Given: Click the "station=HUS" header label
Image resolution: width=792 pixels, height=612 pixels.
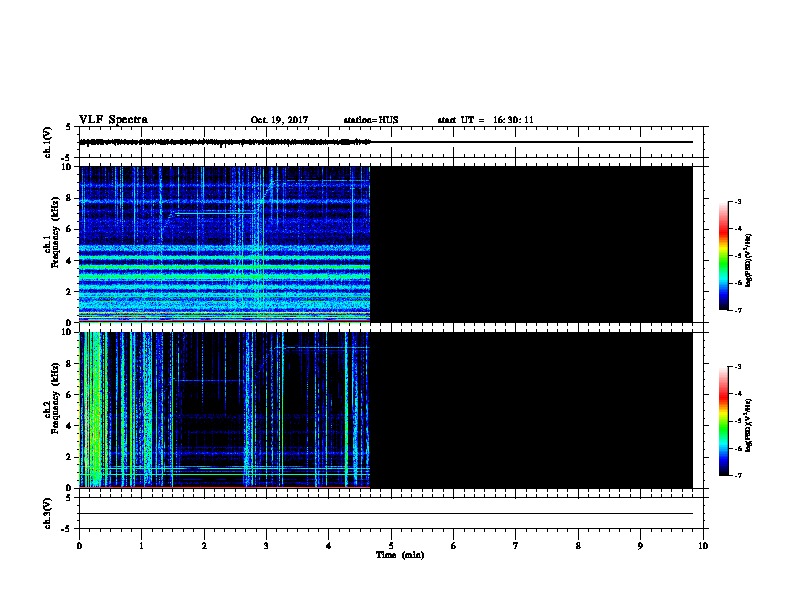Looking at the screenshot, I should [371, 120].
